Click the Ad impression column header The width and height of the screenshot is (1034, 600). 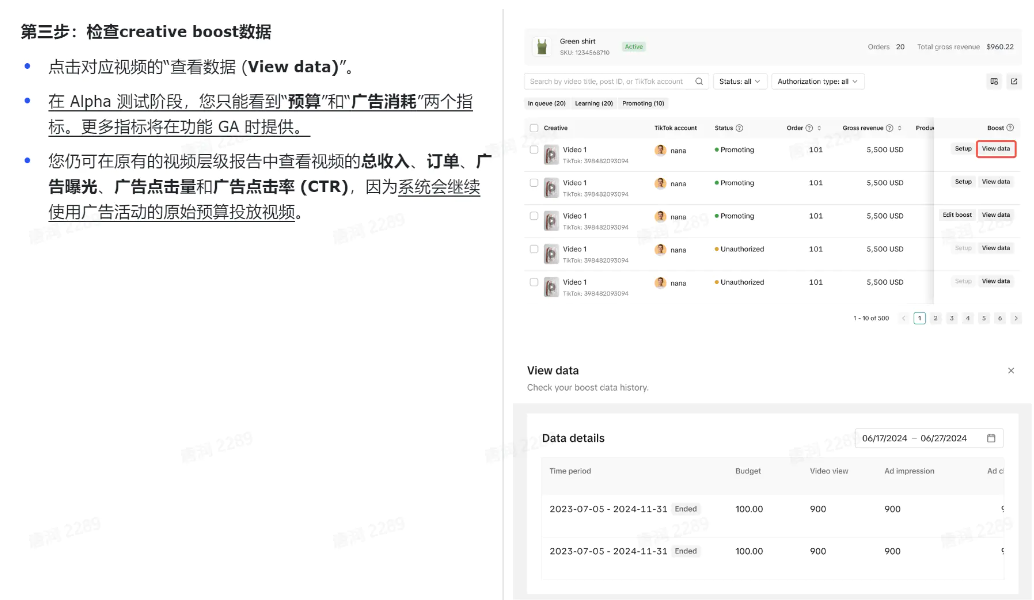909,471
